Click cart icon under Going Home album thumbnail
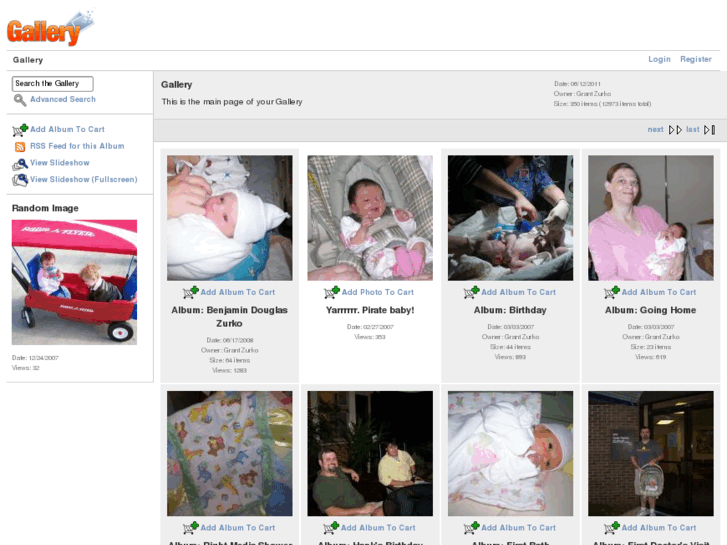The image size is (727, 545). pyautogui.click(x=612, y=293)
